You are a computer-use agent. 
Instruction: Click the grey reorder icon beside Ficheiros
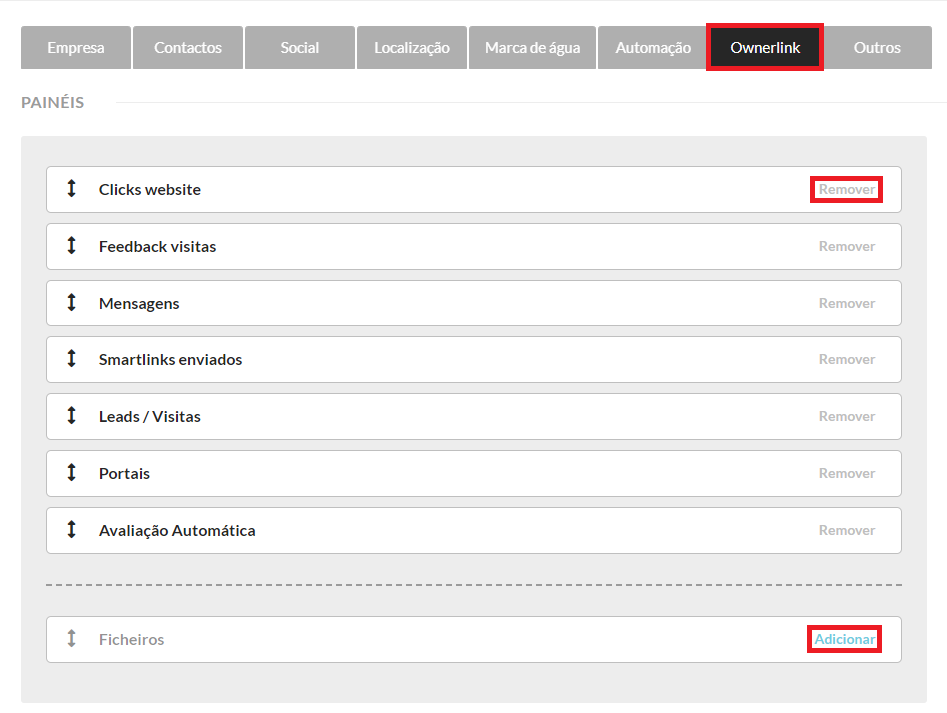pyautogui.click(x=71, y=639)
